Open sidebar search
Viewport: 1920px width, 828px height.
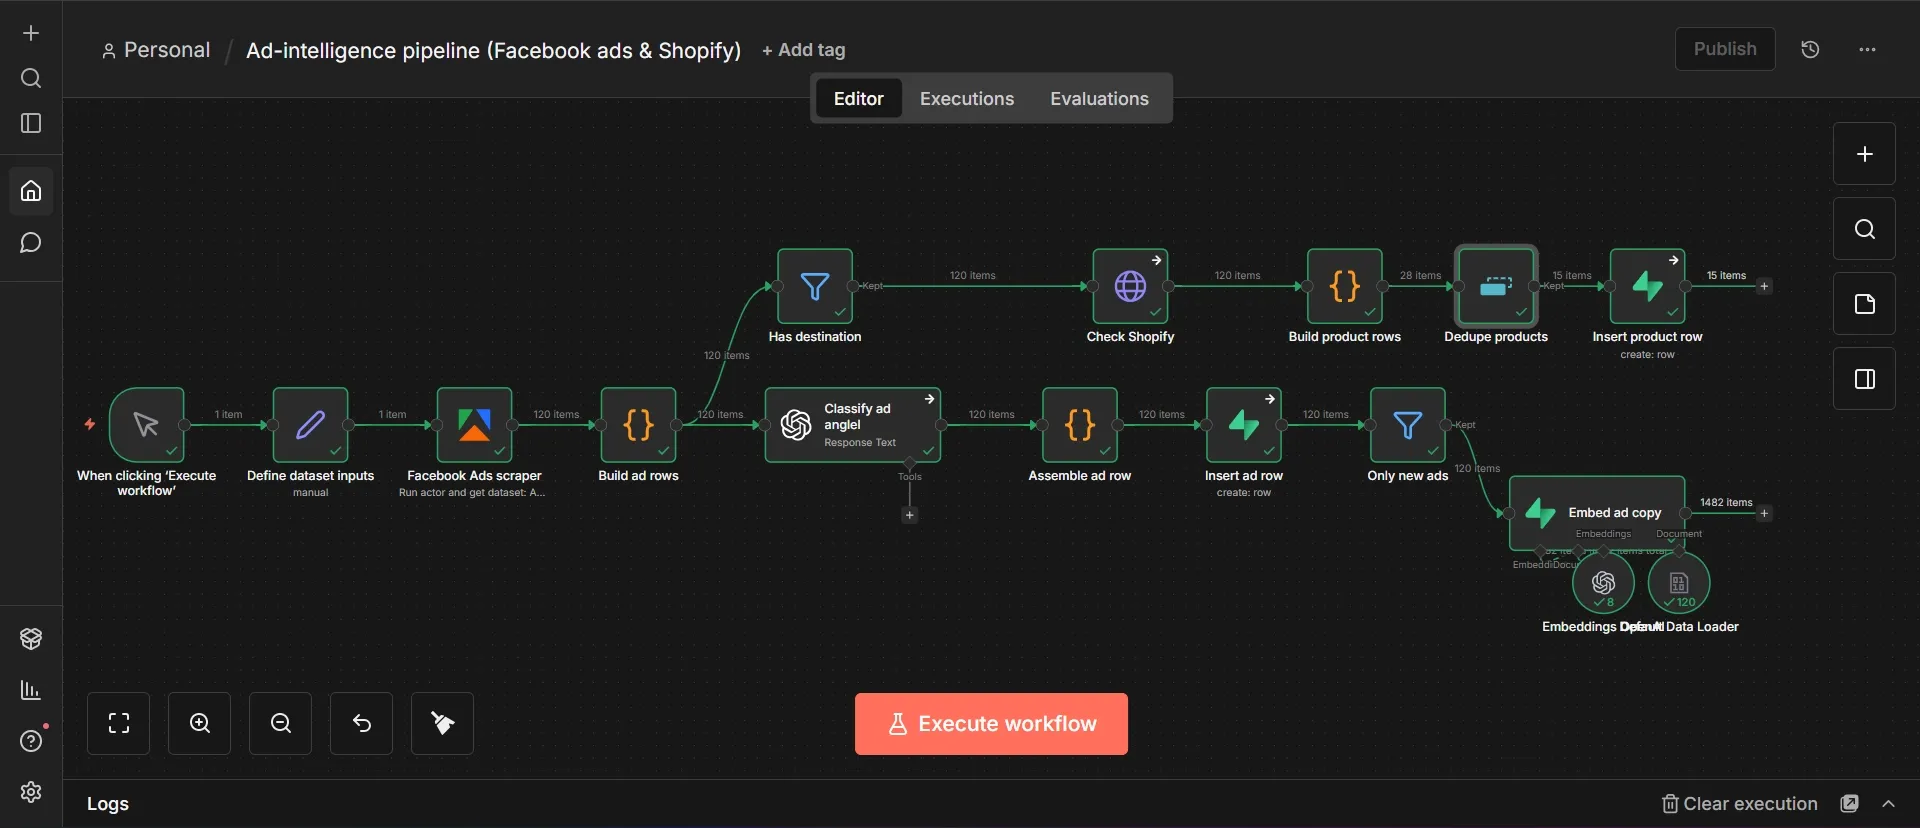(x=31, y=78)
